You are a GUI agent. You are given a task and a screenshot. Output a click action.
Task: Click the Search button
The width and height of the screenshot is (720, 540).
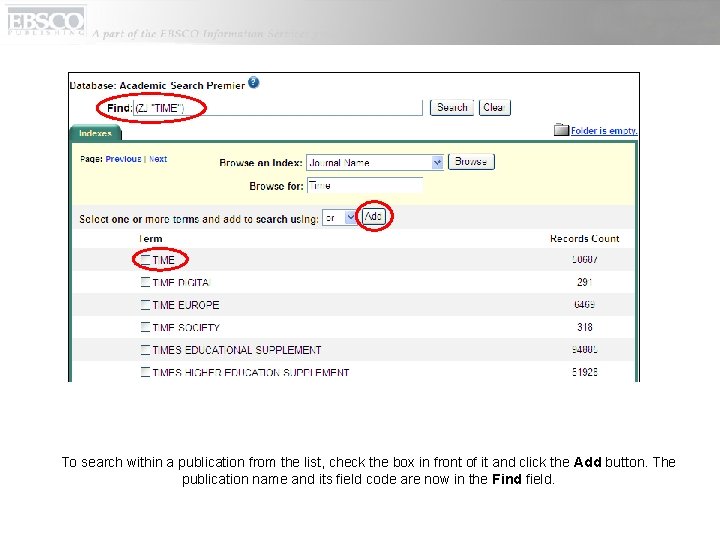[x=452, y=107]
